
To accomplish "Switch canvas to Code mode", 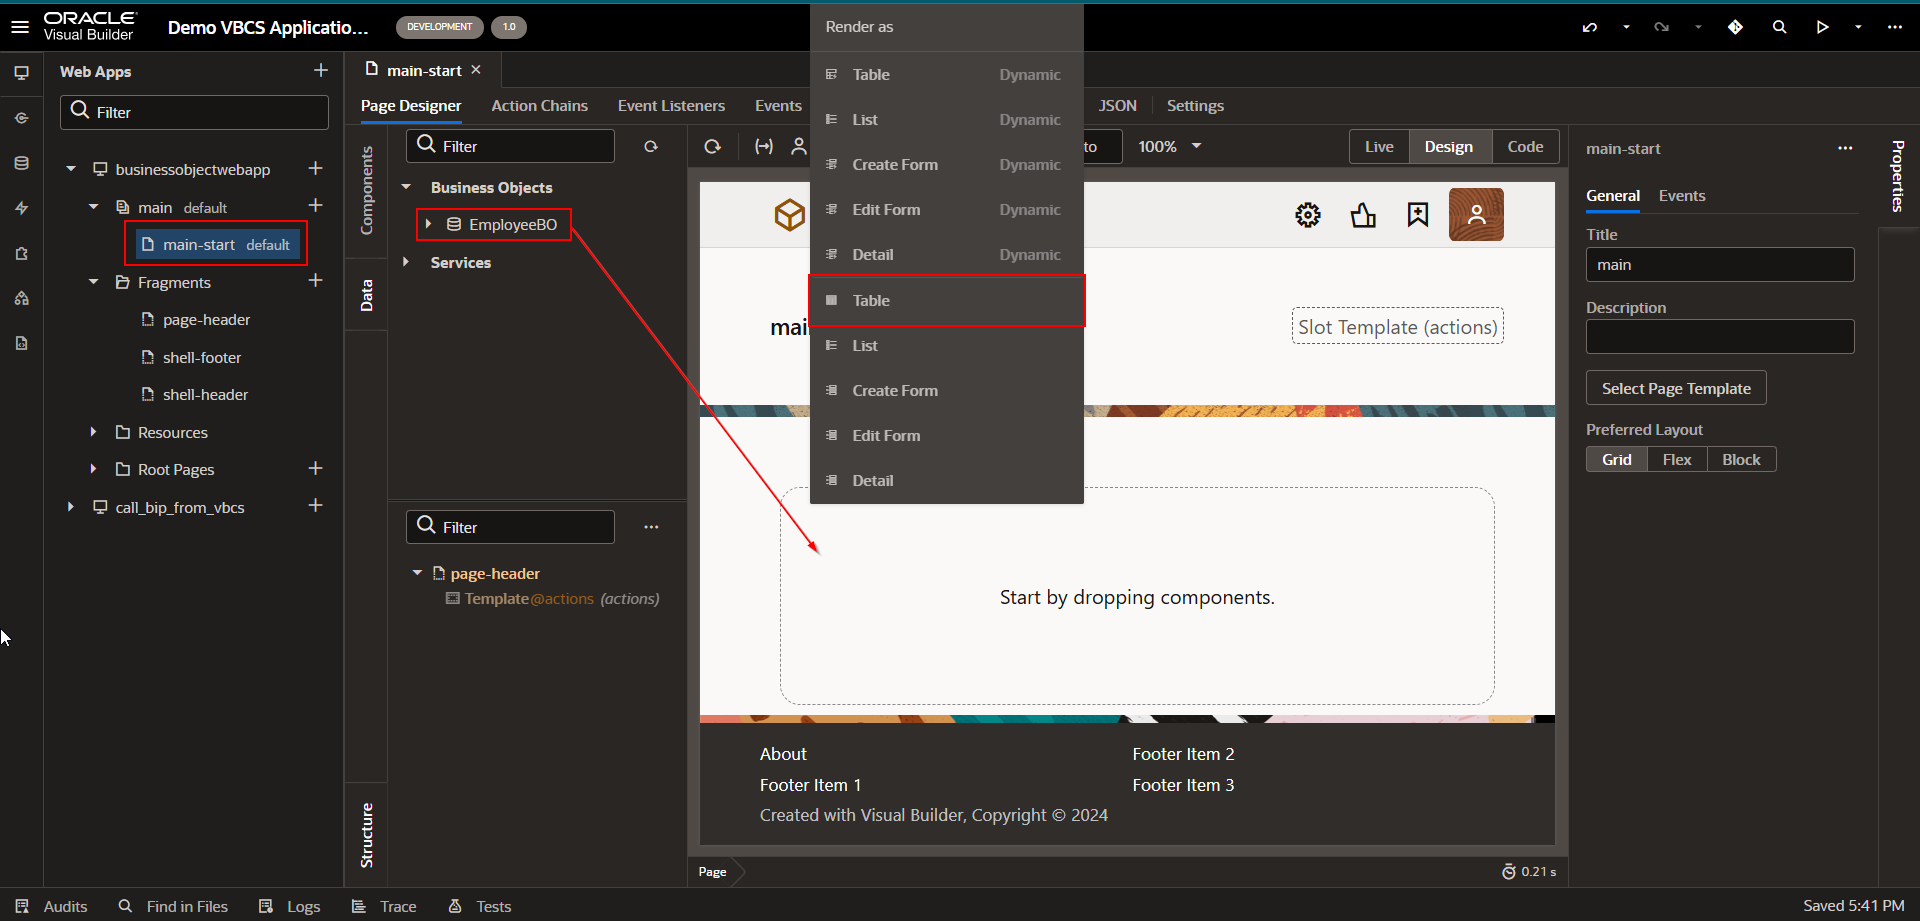I will [x=1525, y=146].
